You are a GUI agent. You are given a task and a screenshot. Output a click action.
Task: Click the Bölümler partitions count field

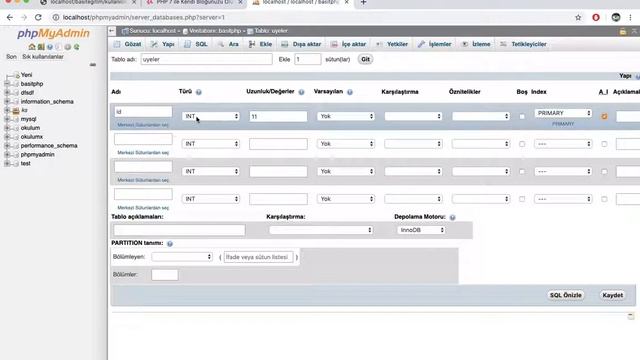click(x=164, y=275)
